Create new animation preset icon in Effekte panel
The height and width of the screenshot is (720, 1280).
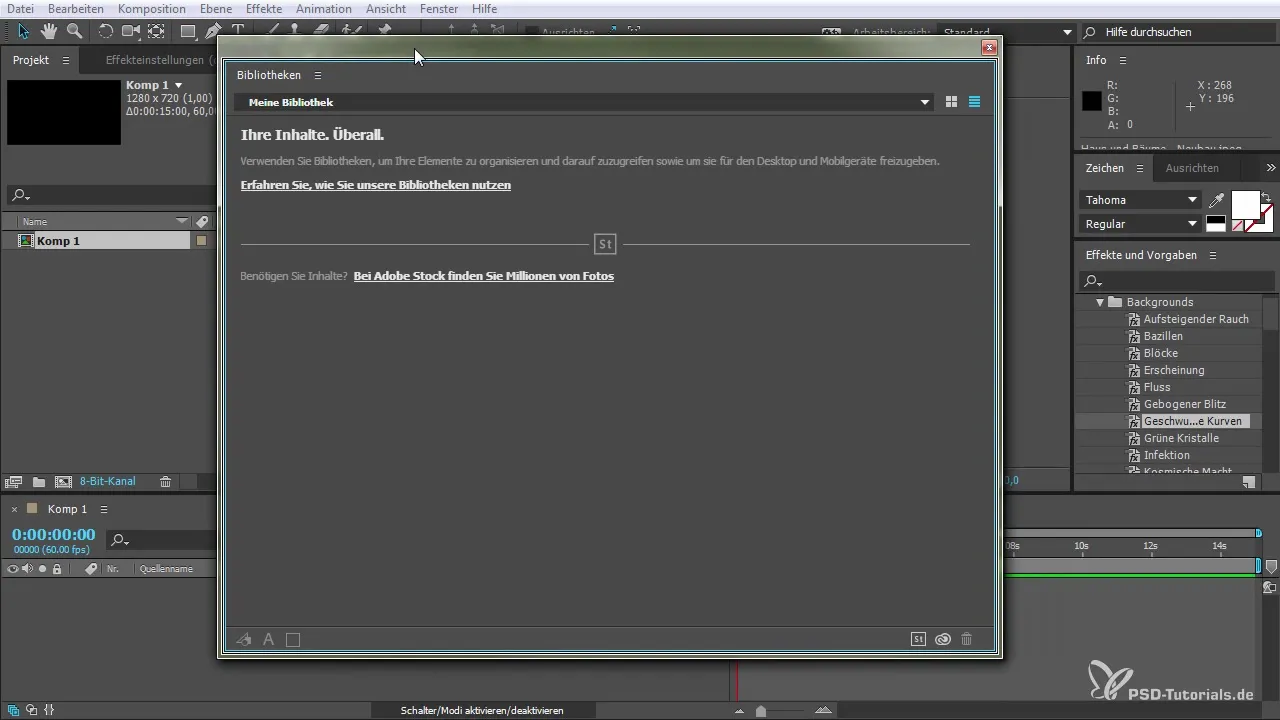(1249, 481)
